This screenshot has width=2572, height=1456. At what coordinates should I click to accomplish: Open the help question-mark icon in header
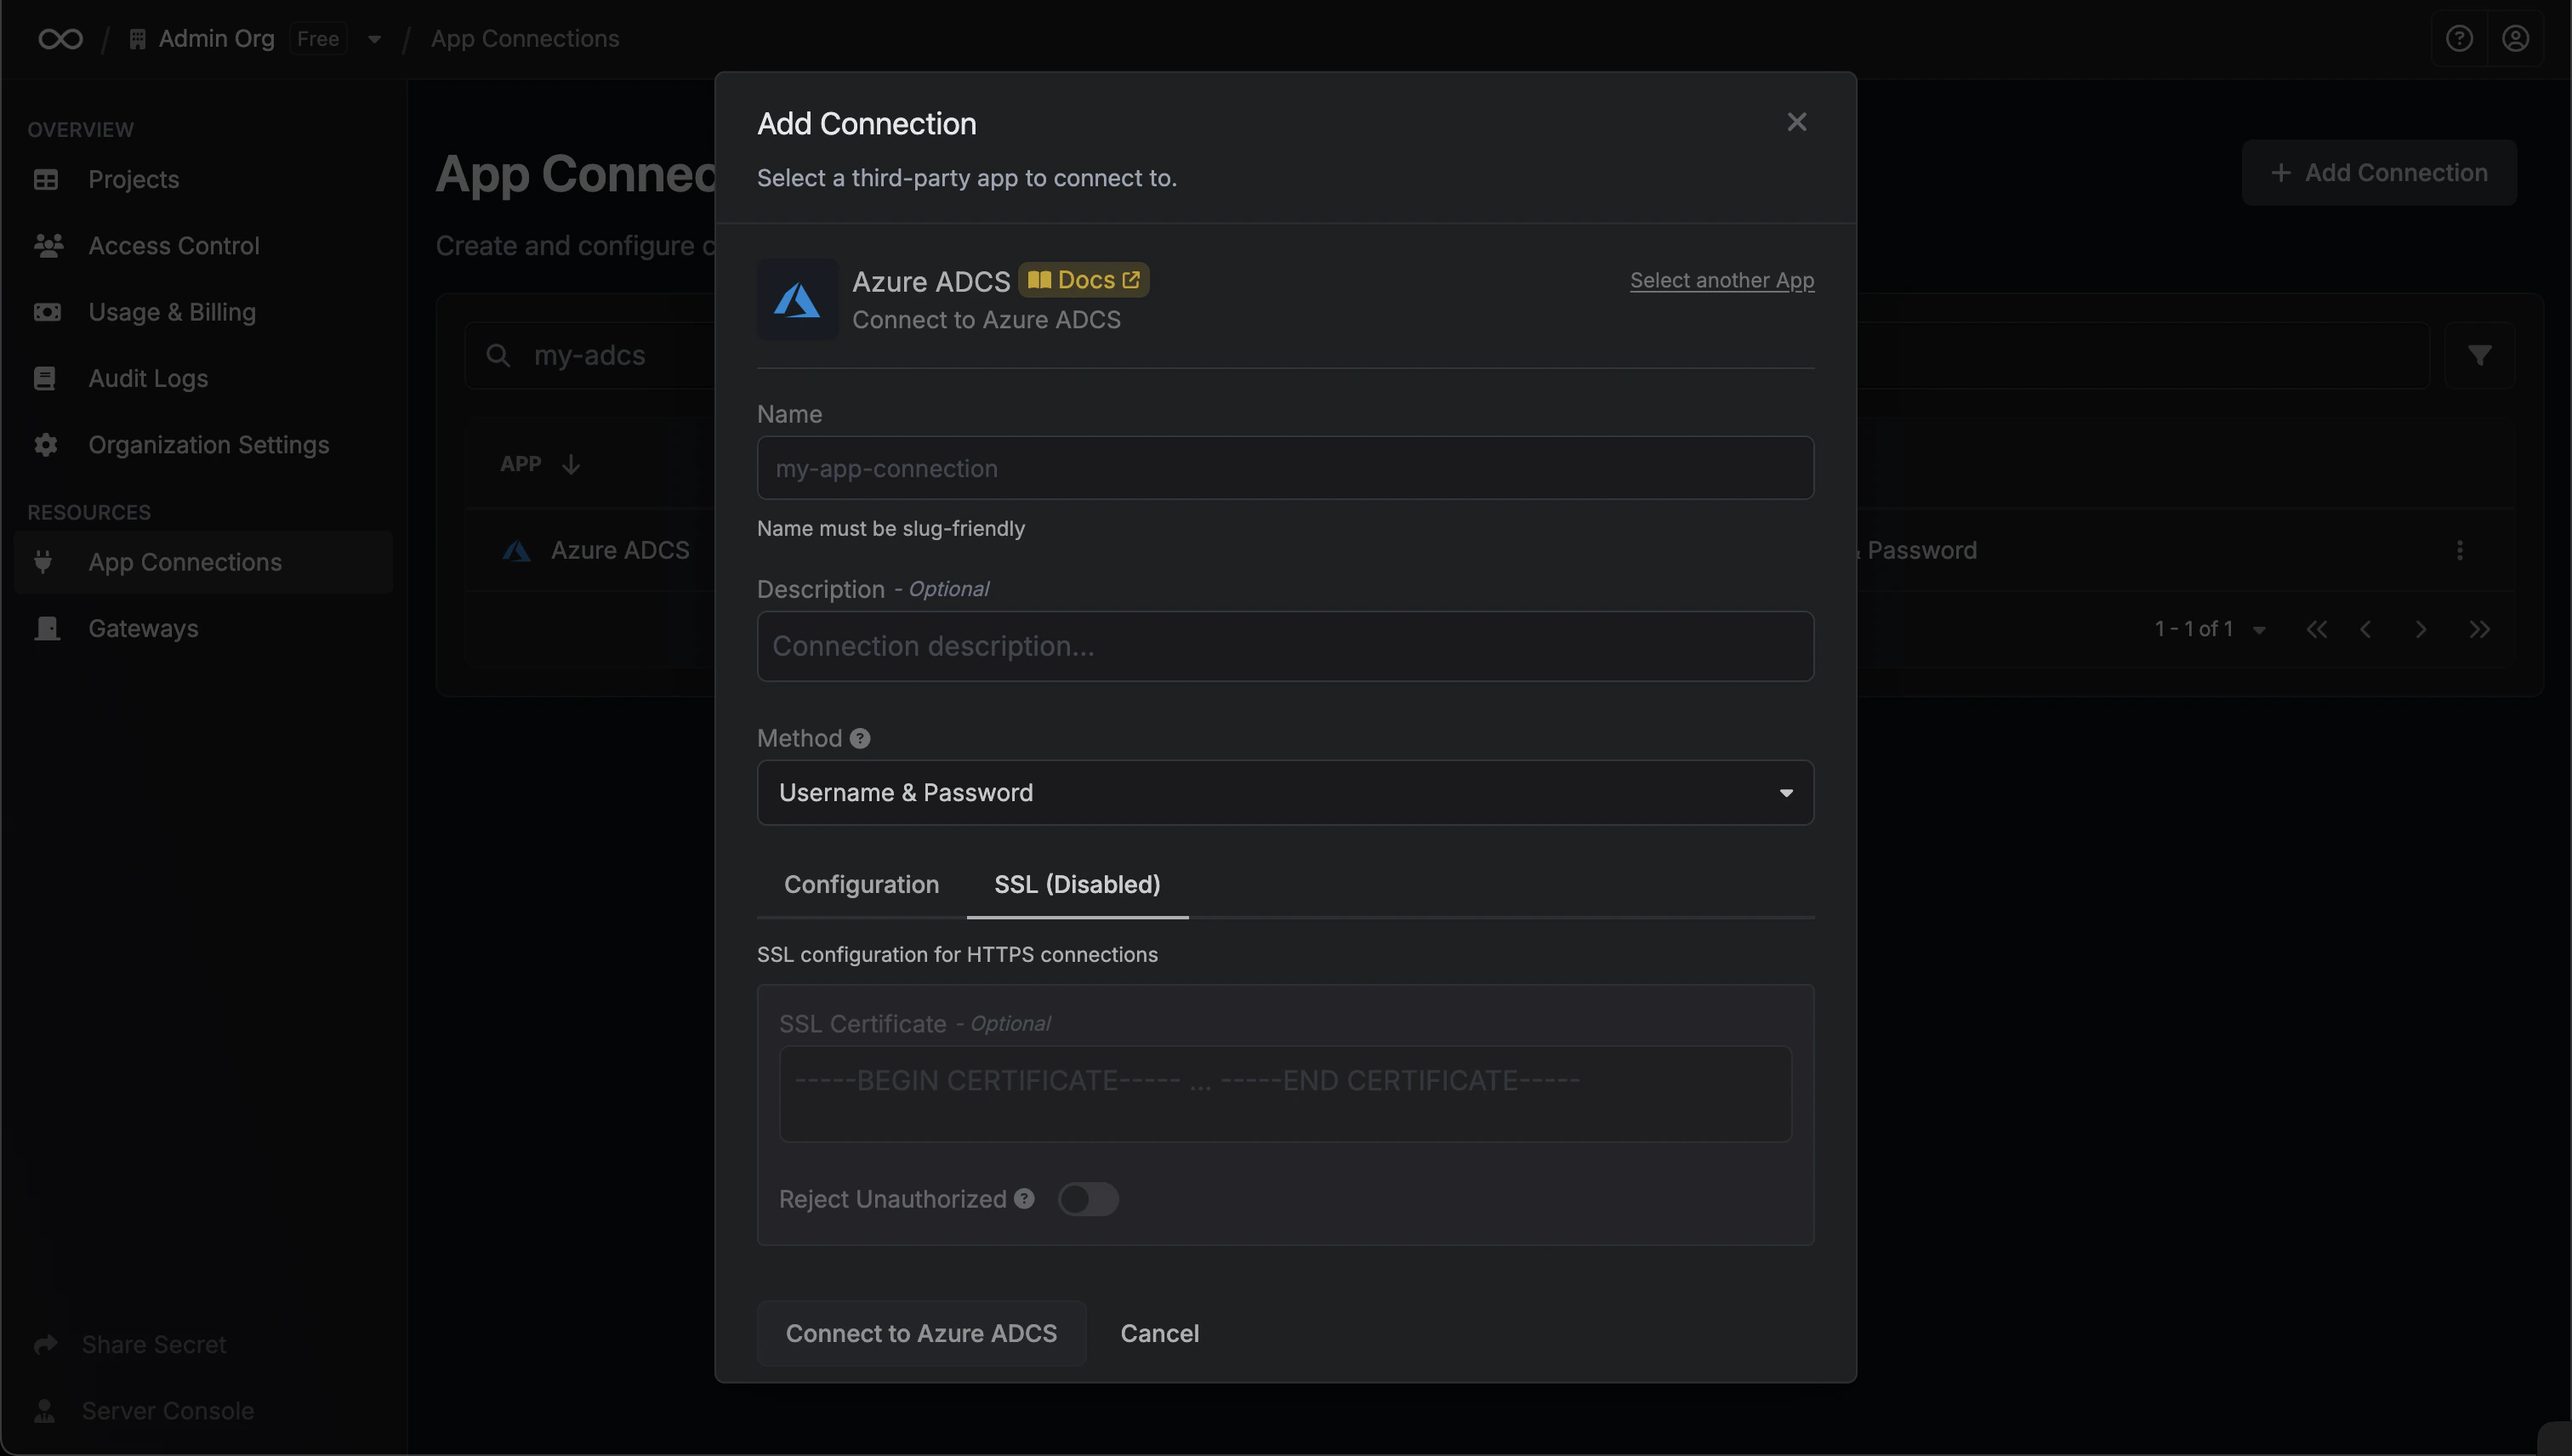click(2459, 39)
